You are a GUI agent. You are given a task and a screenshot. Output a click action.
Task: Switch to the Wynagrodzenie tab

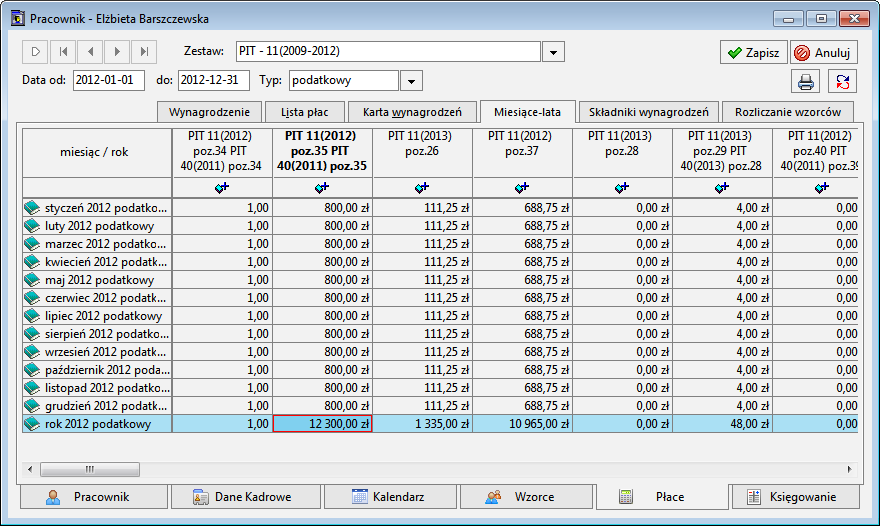pyautogui.click(x=209, y=112)
